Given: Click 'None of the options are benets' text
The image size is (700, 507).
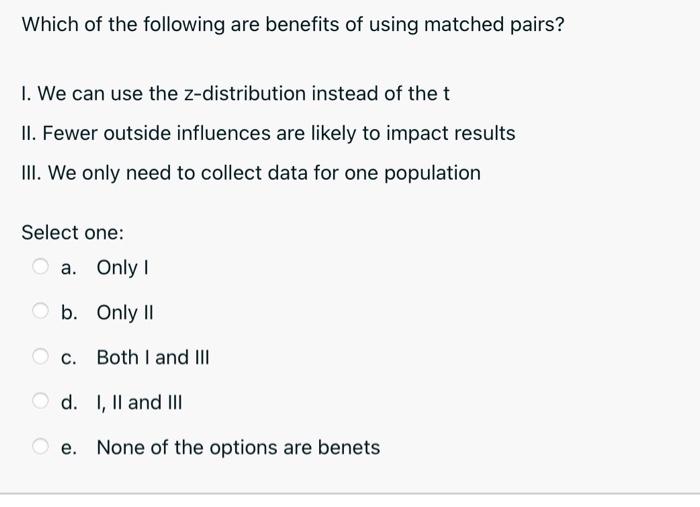Looking at the screenshot, I should [x=238, y=448].
